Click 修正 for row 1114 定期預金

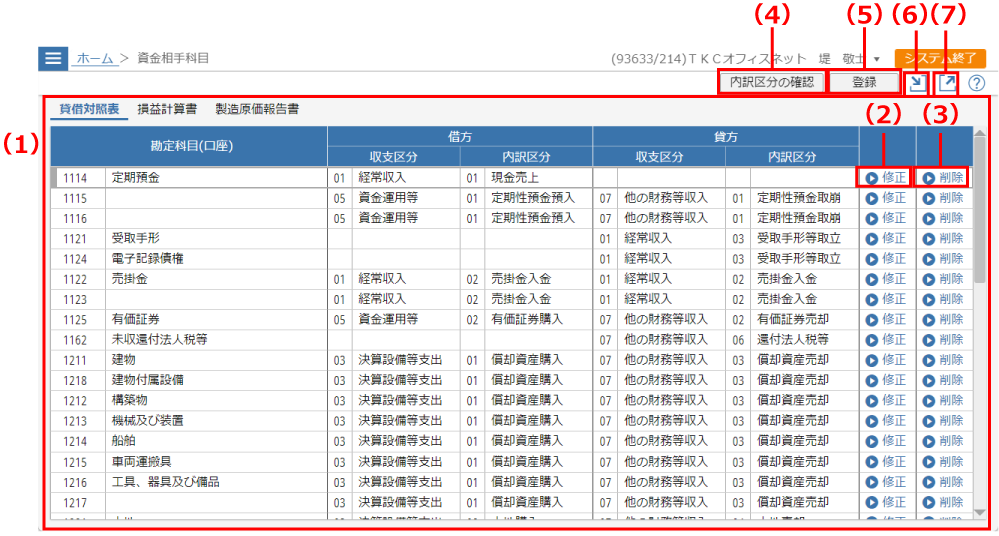click(x=886, y=178)
